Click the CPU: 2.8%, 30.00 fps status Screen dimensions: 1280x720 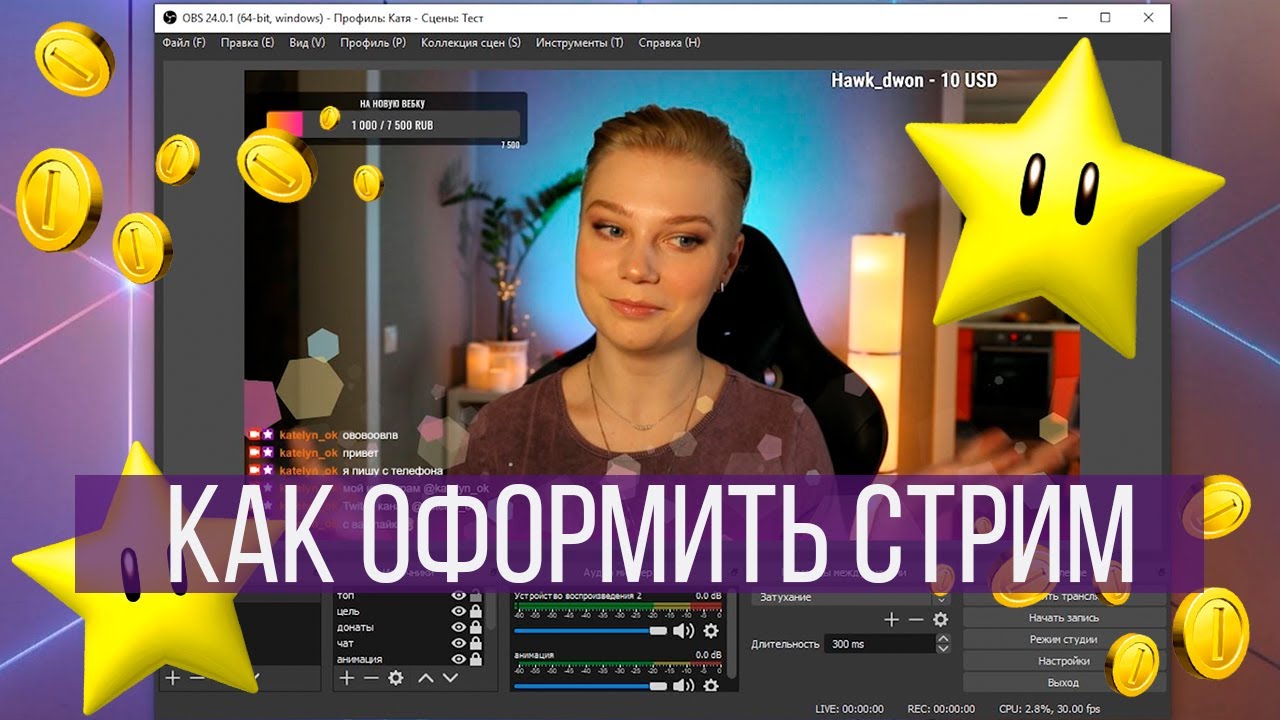click(1050, 709)
